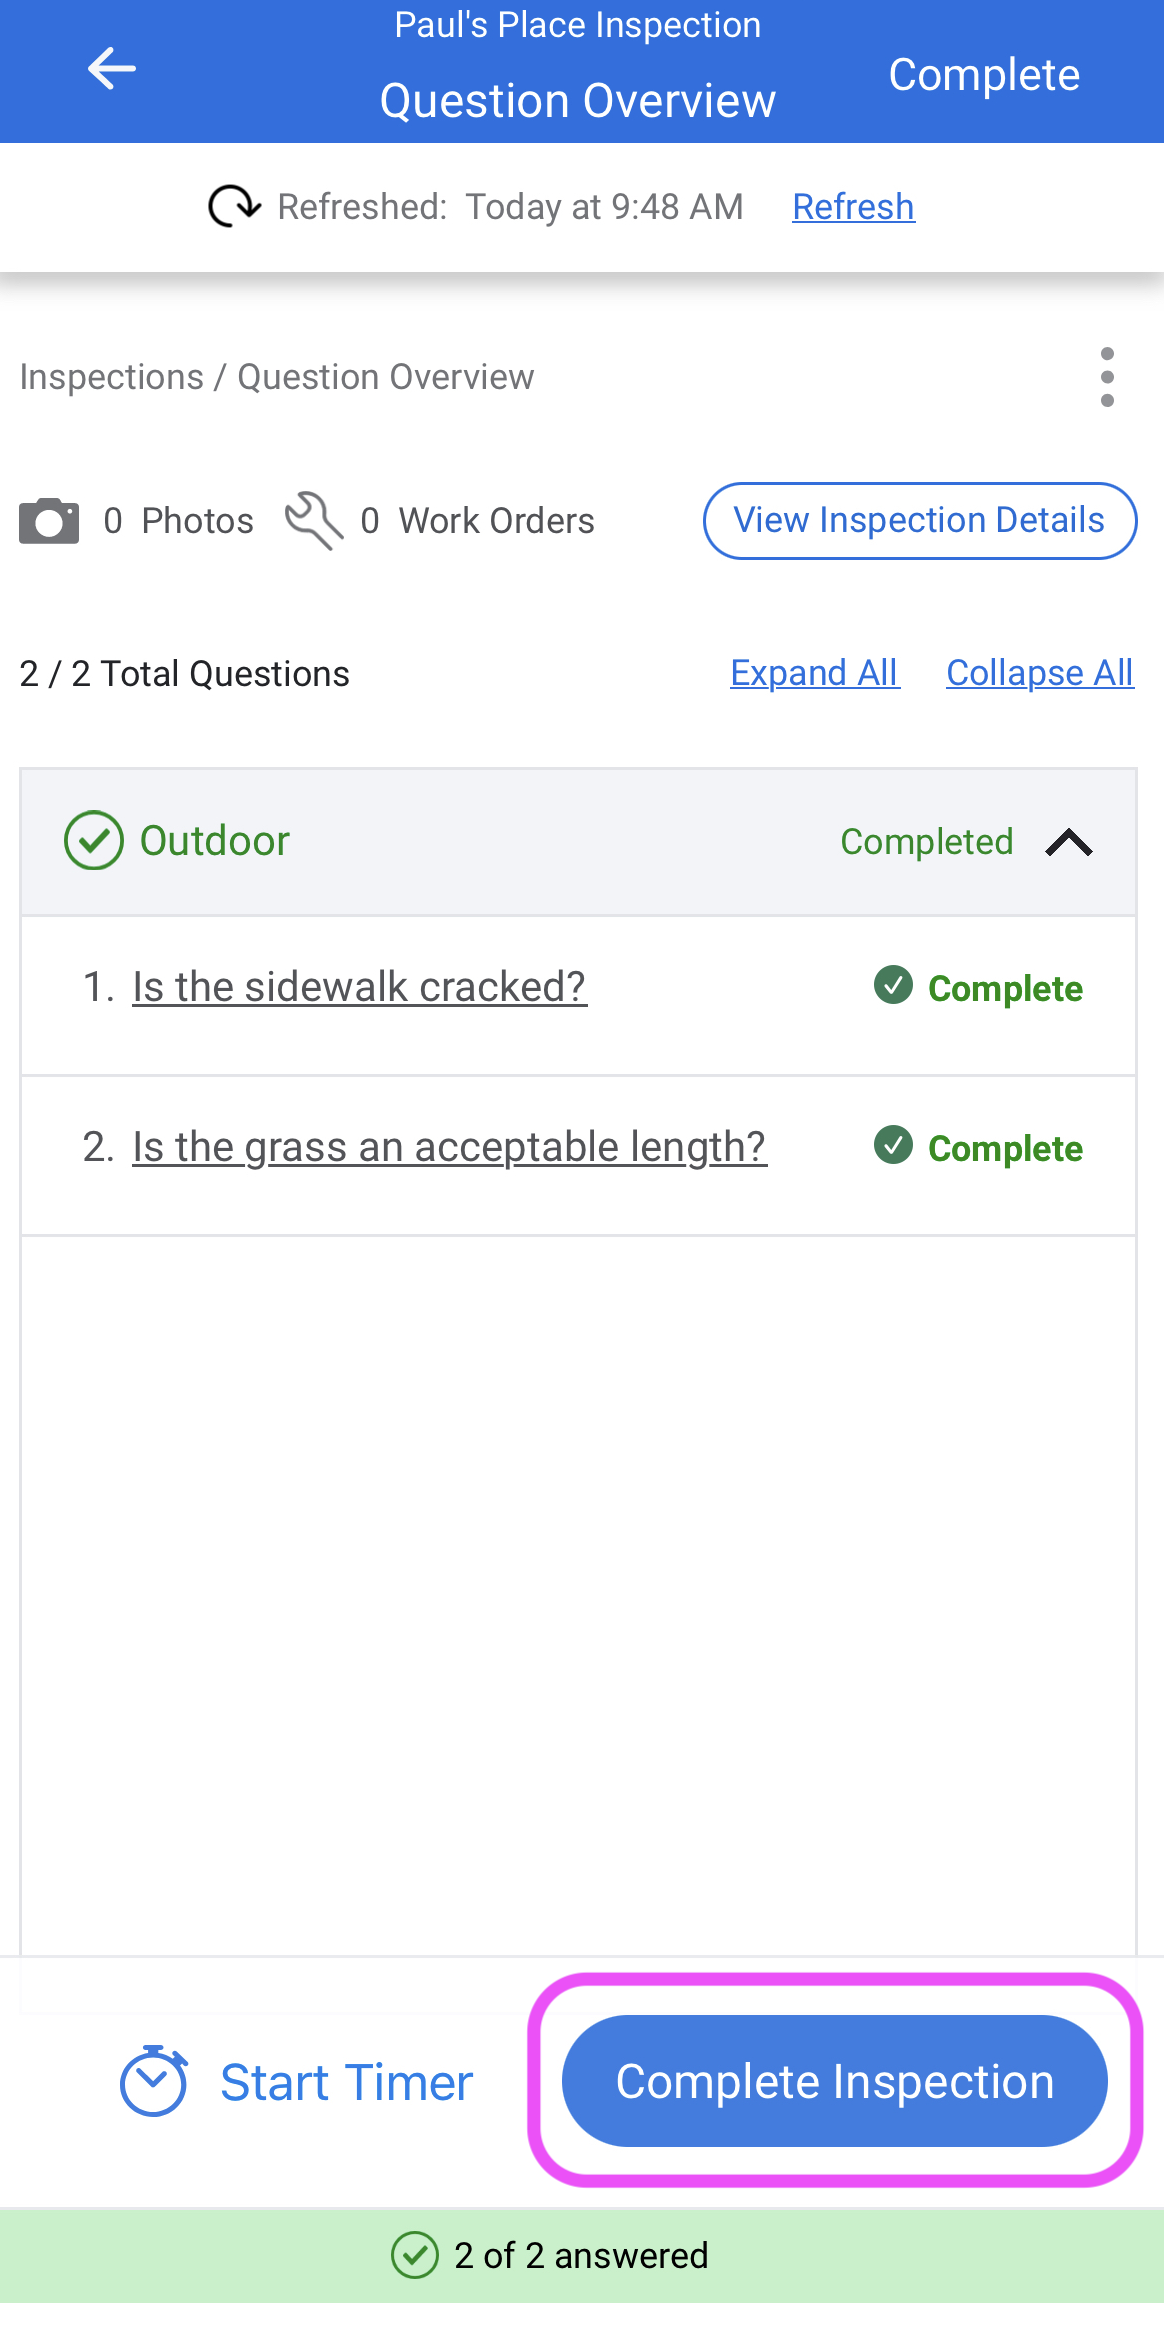The height and width of the screenshot is (2342, 1164).
Task: Open the three-dot overflow menu
Action: tap(1106, 377)
